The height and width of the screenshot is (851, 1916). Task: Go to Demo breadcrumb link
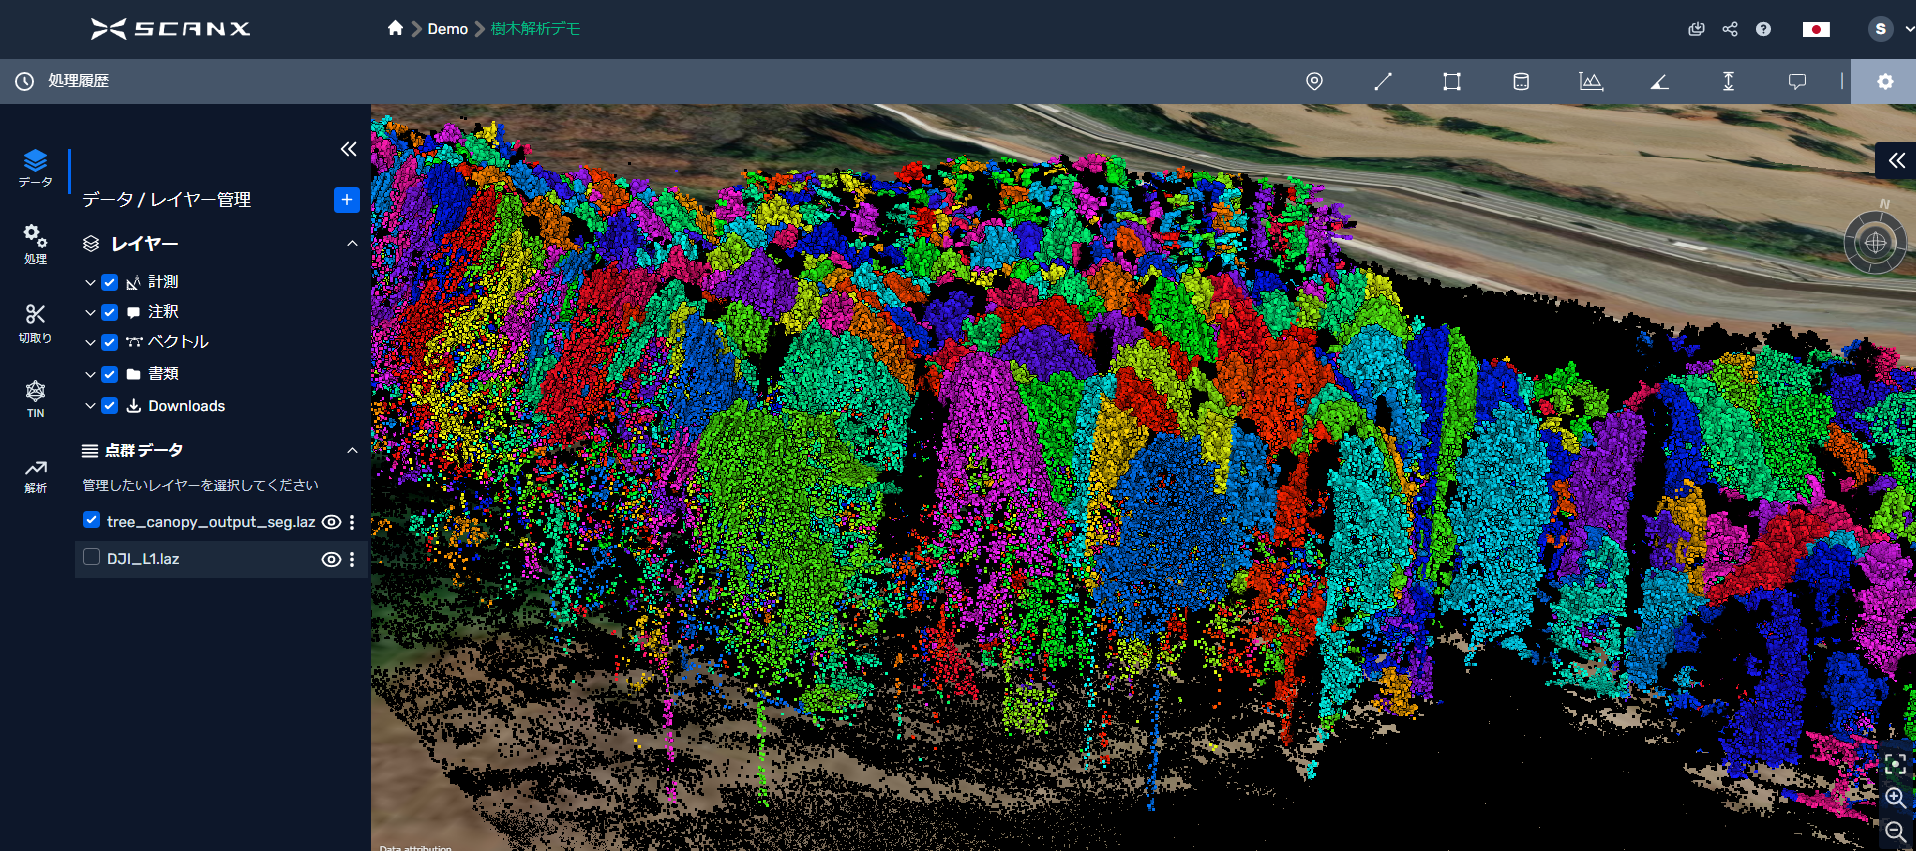click(x=447, y=29)
